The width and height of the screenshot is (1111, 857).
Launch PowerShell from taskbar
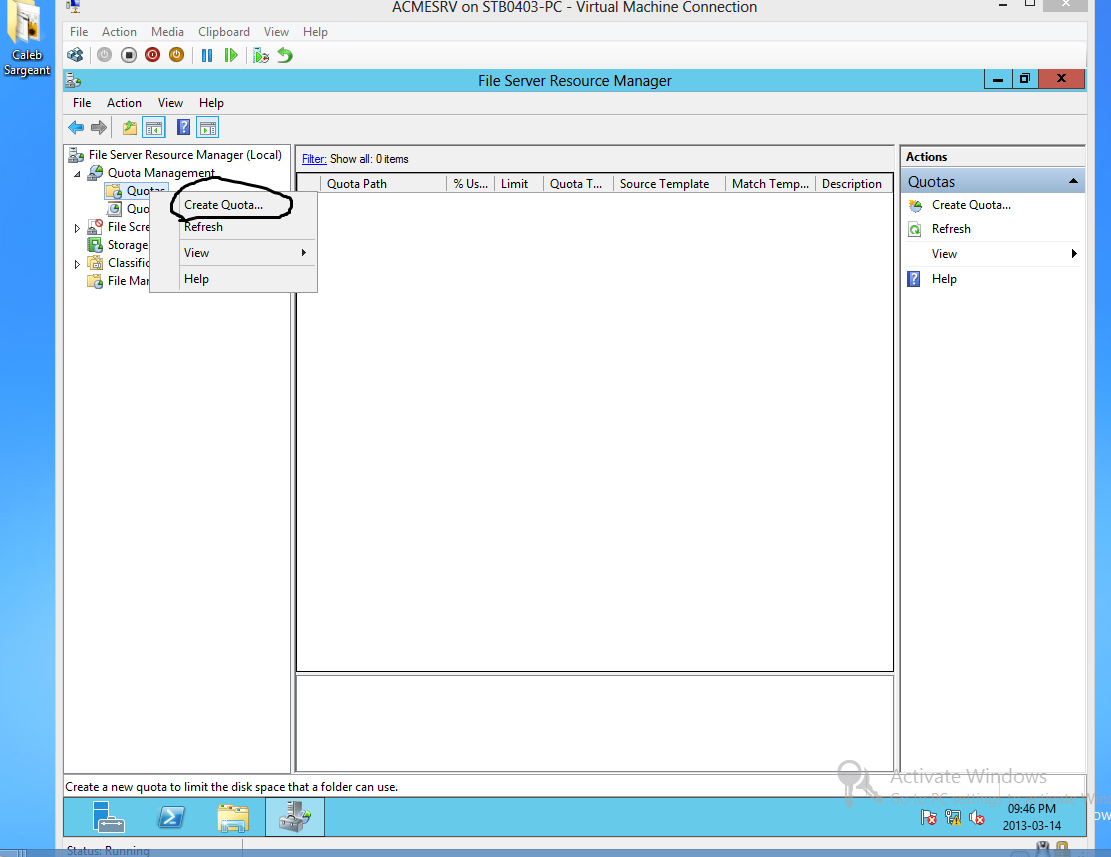click(x=171, y=817)
